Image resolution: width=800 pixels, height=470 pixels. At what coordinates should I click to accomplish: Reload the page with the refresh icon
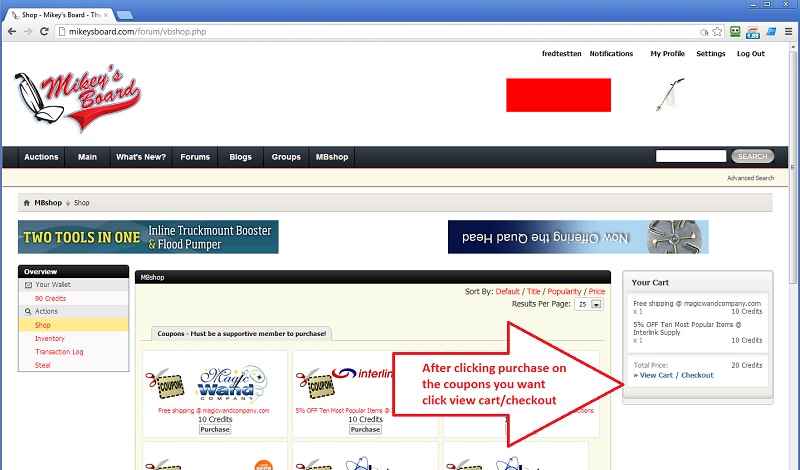tap(44, 32)
